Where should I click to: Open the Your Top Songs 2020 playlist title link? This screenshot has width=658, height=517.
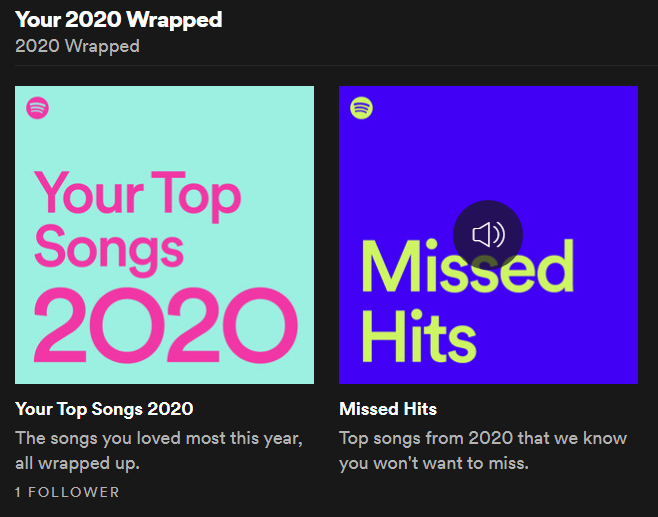point(104,409)
